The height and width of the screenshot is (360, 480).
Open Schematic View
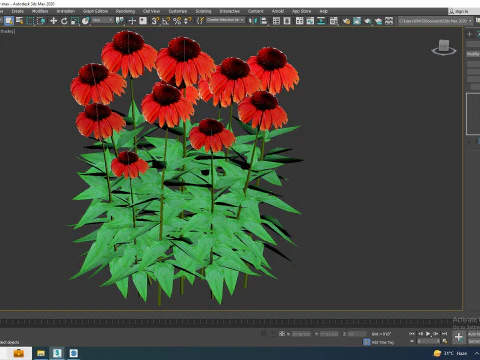[321, 21]
